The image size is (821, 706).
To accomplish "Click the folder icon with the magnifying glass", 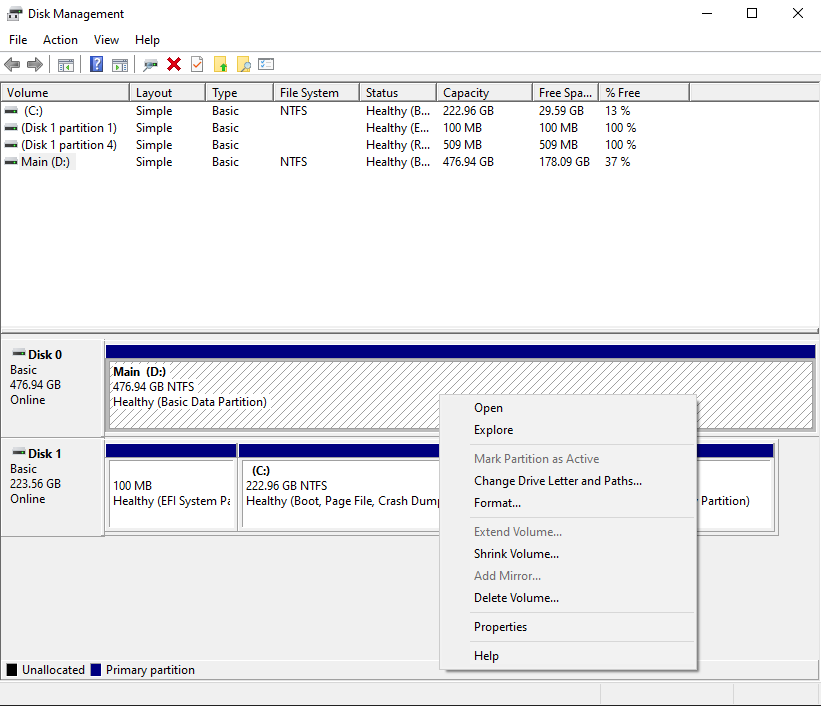I will [x=244, y=65].
